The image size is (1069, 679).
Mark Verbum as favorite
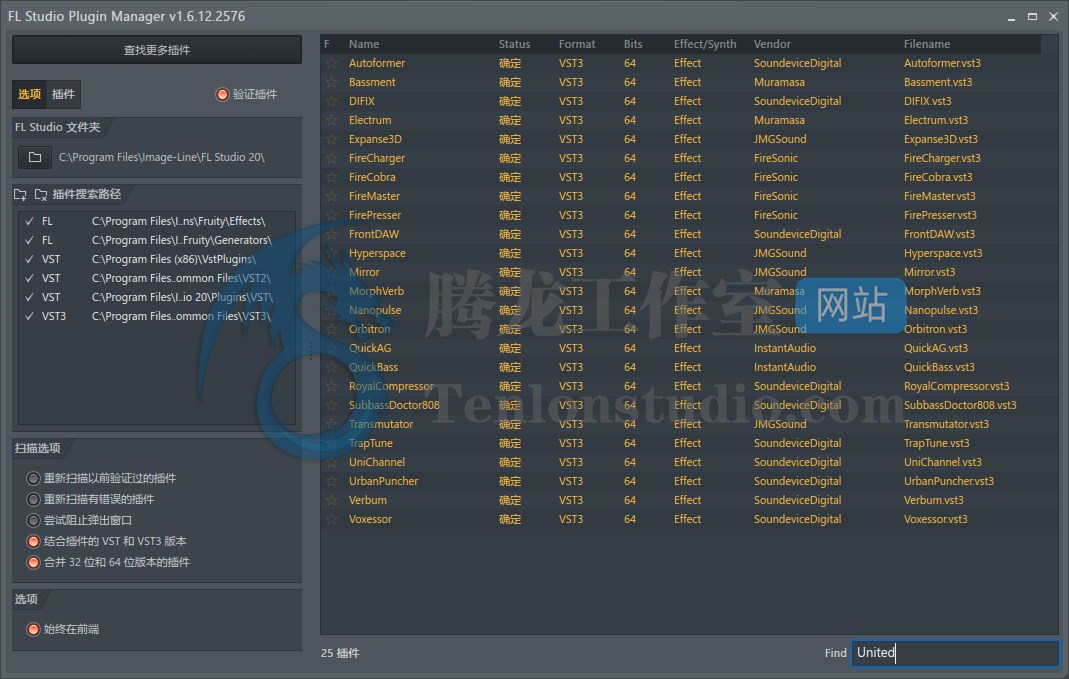[331, 500]
